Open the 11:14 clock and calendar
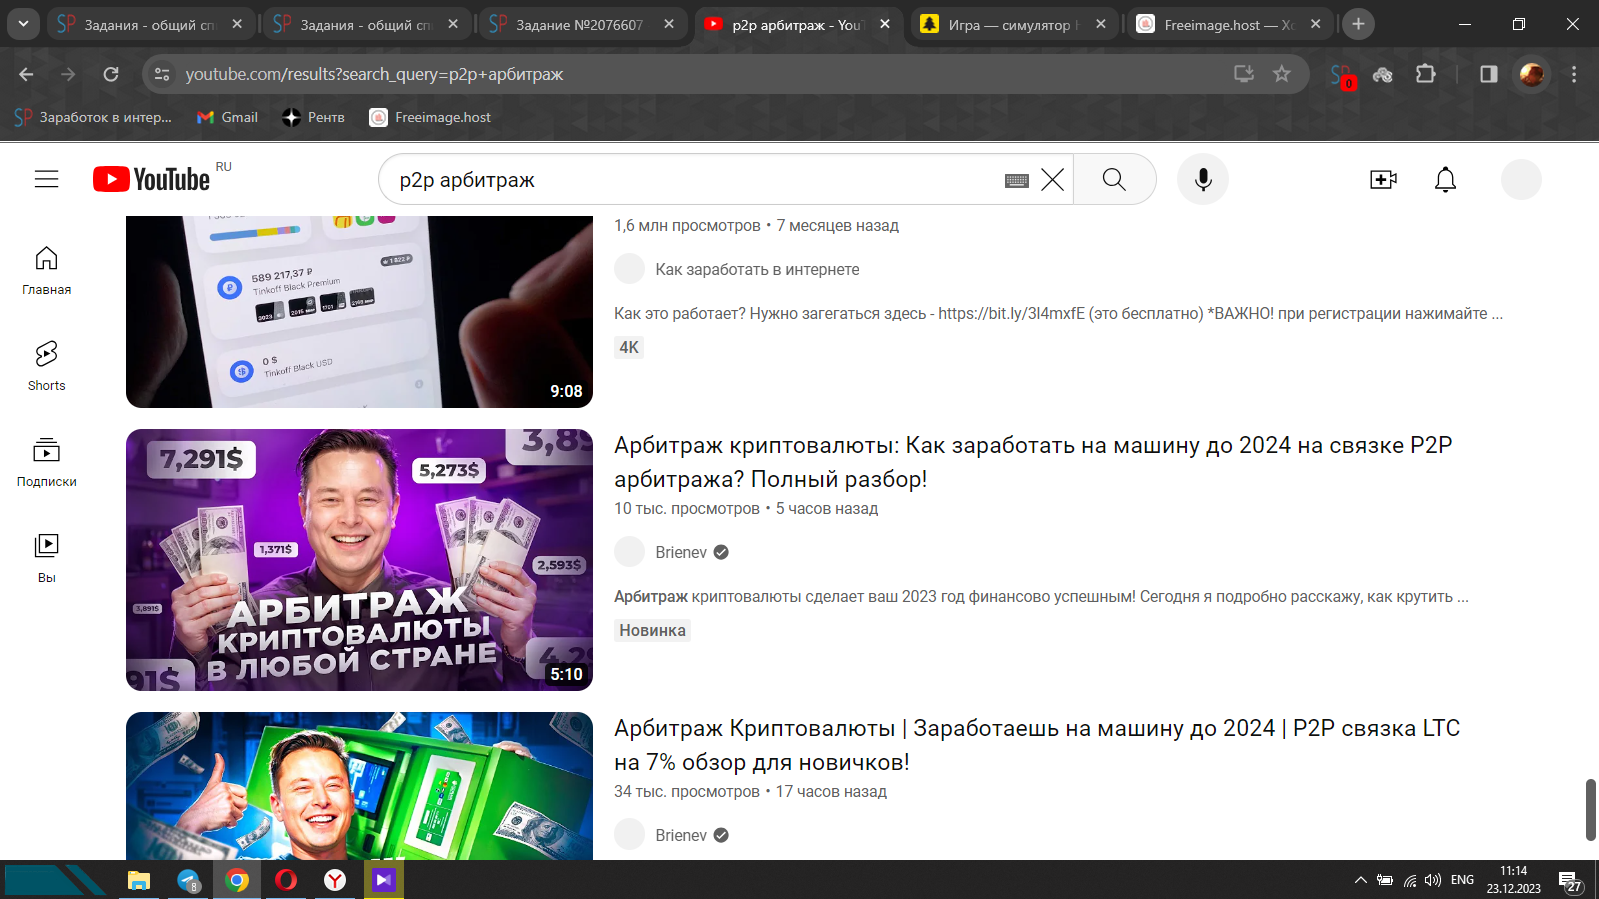This screenshot has width=1599, height=899. tap(1513, 880)
